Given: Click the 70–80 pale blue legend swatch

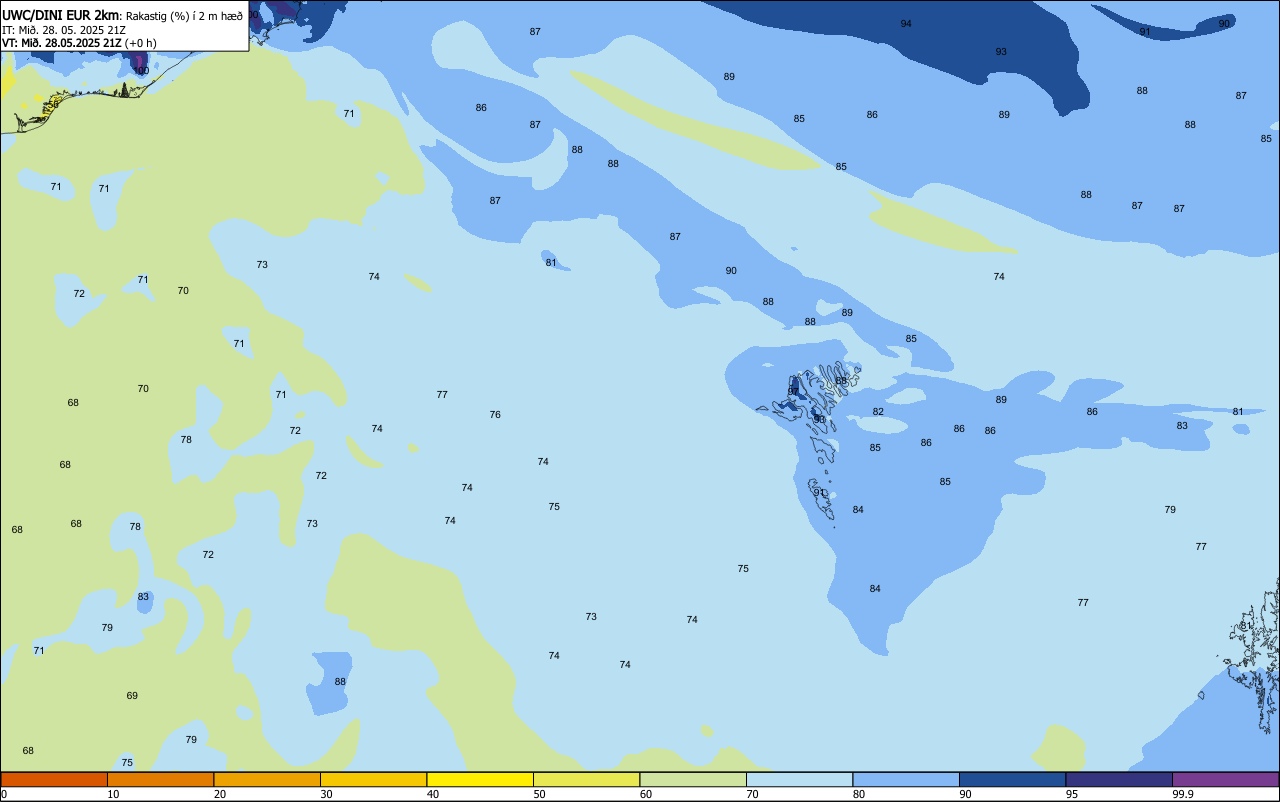Looking at the screenshot, I should (799, 779).
